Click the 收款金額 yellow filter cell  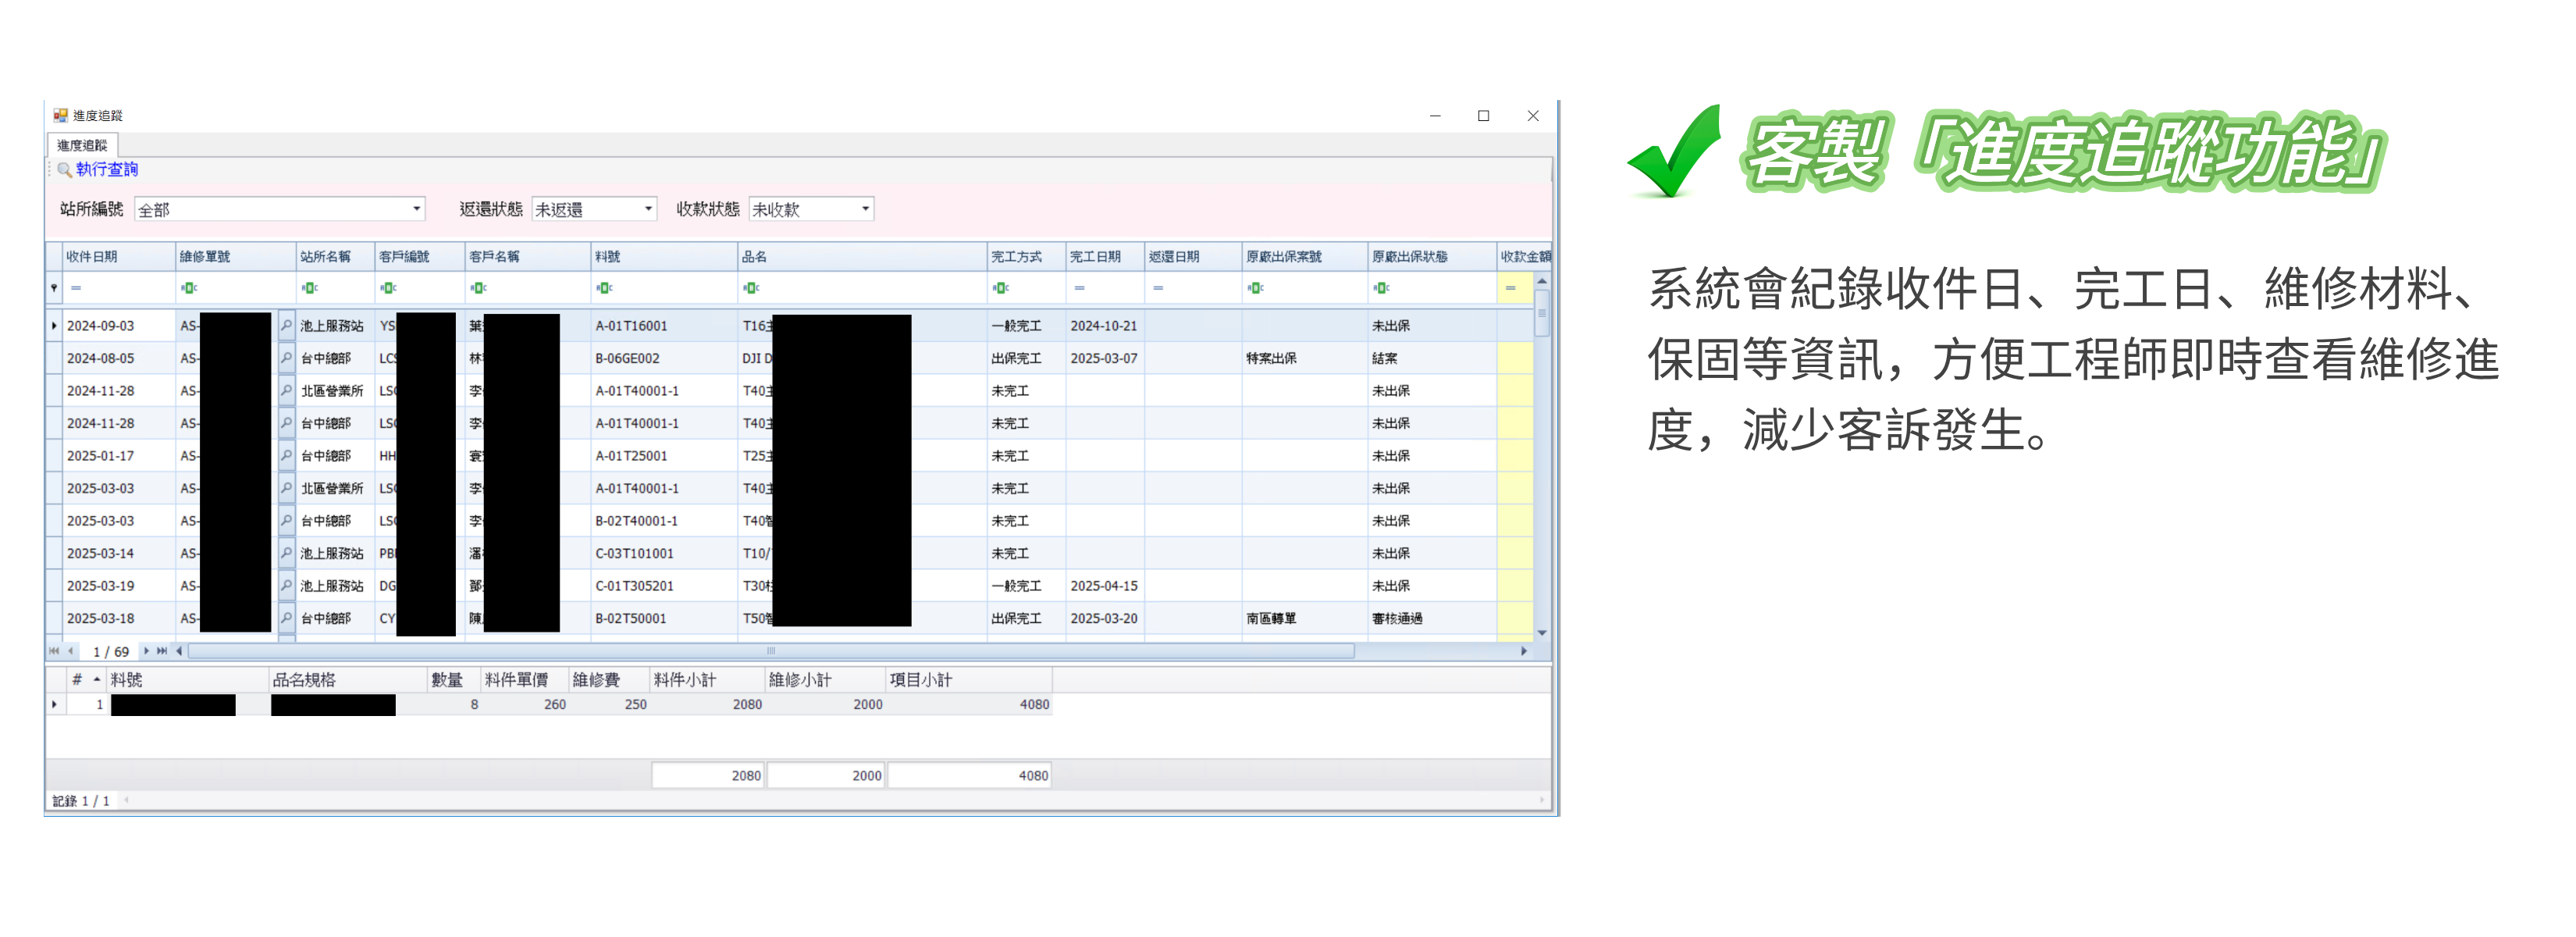[x=1514, y=288]
